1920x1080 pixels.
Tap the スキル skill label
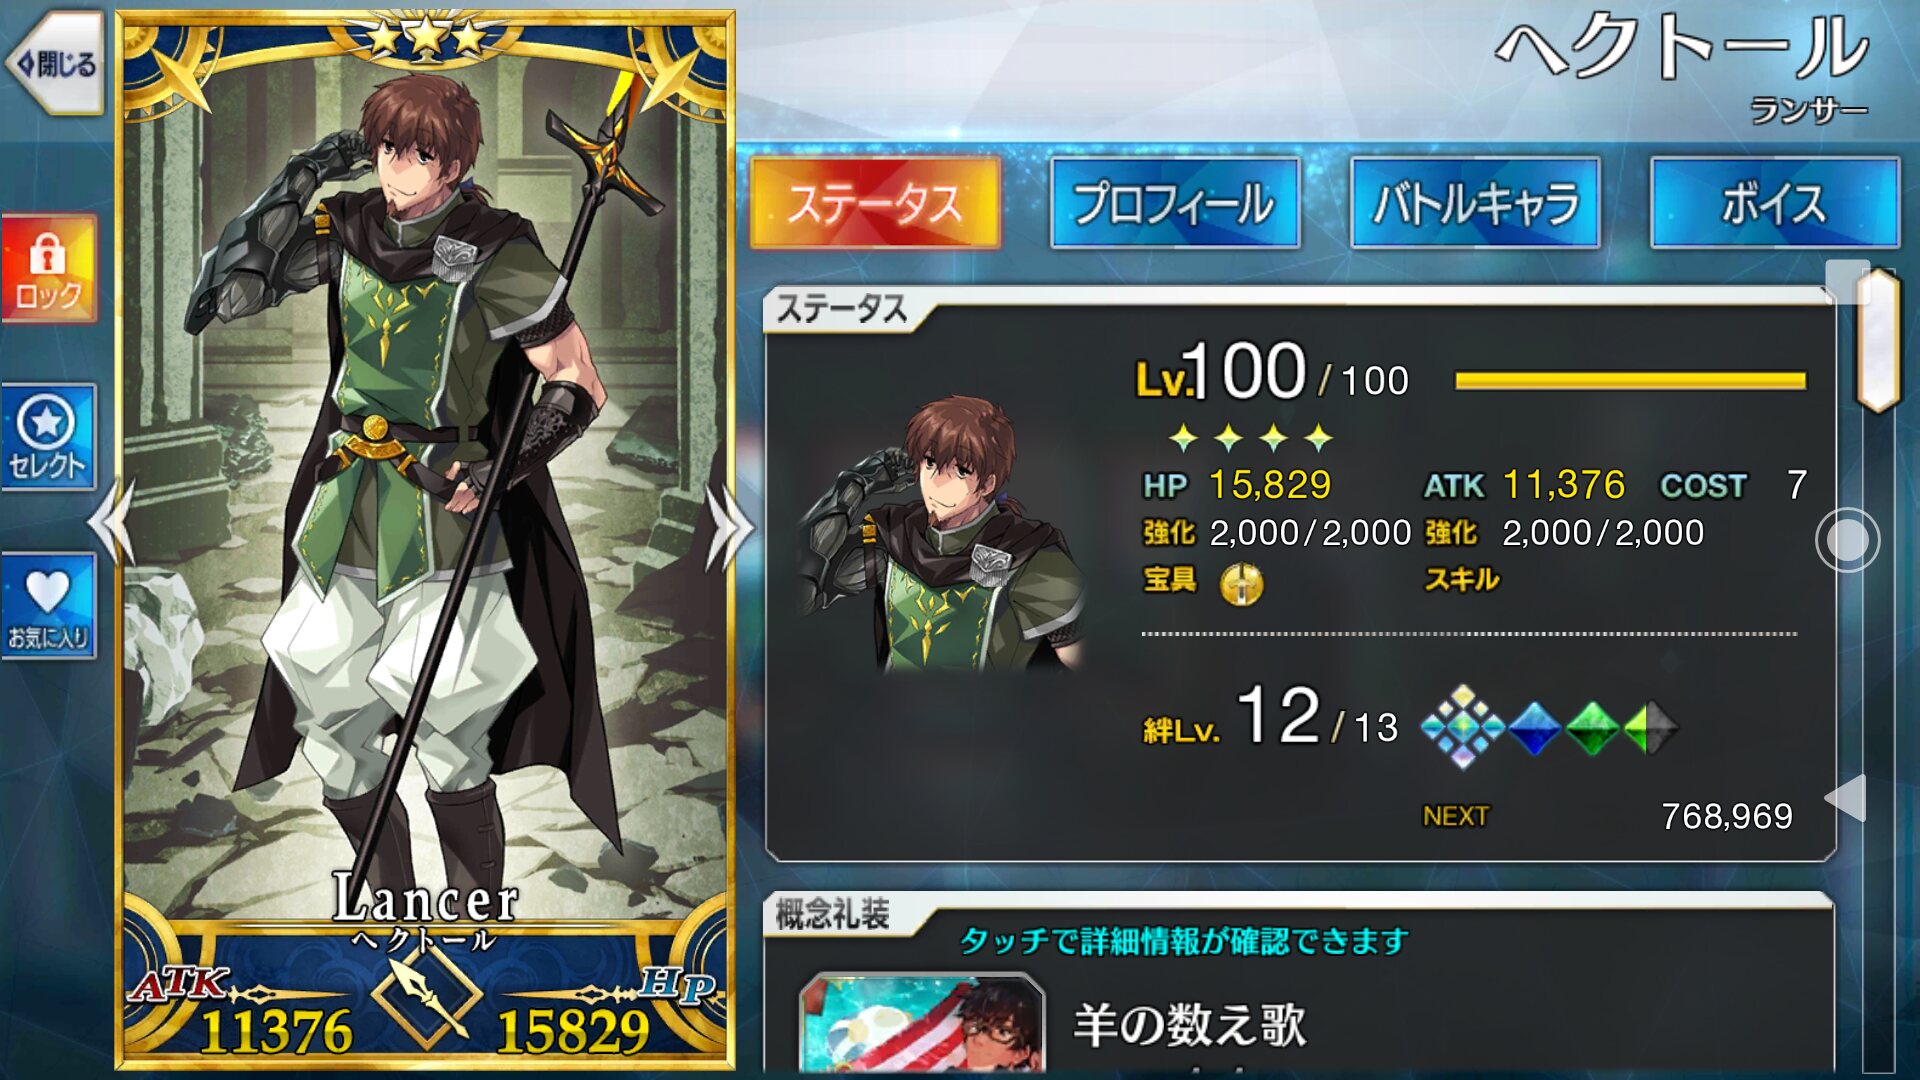(x=1462, y=579)
